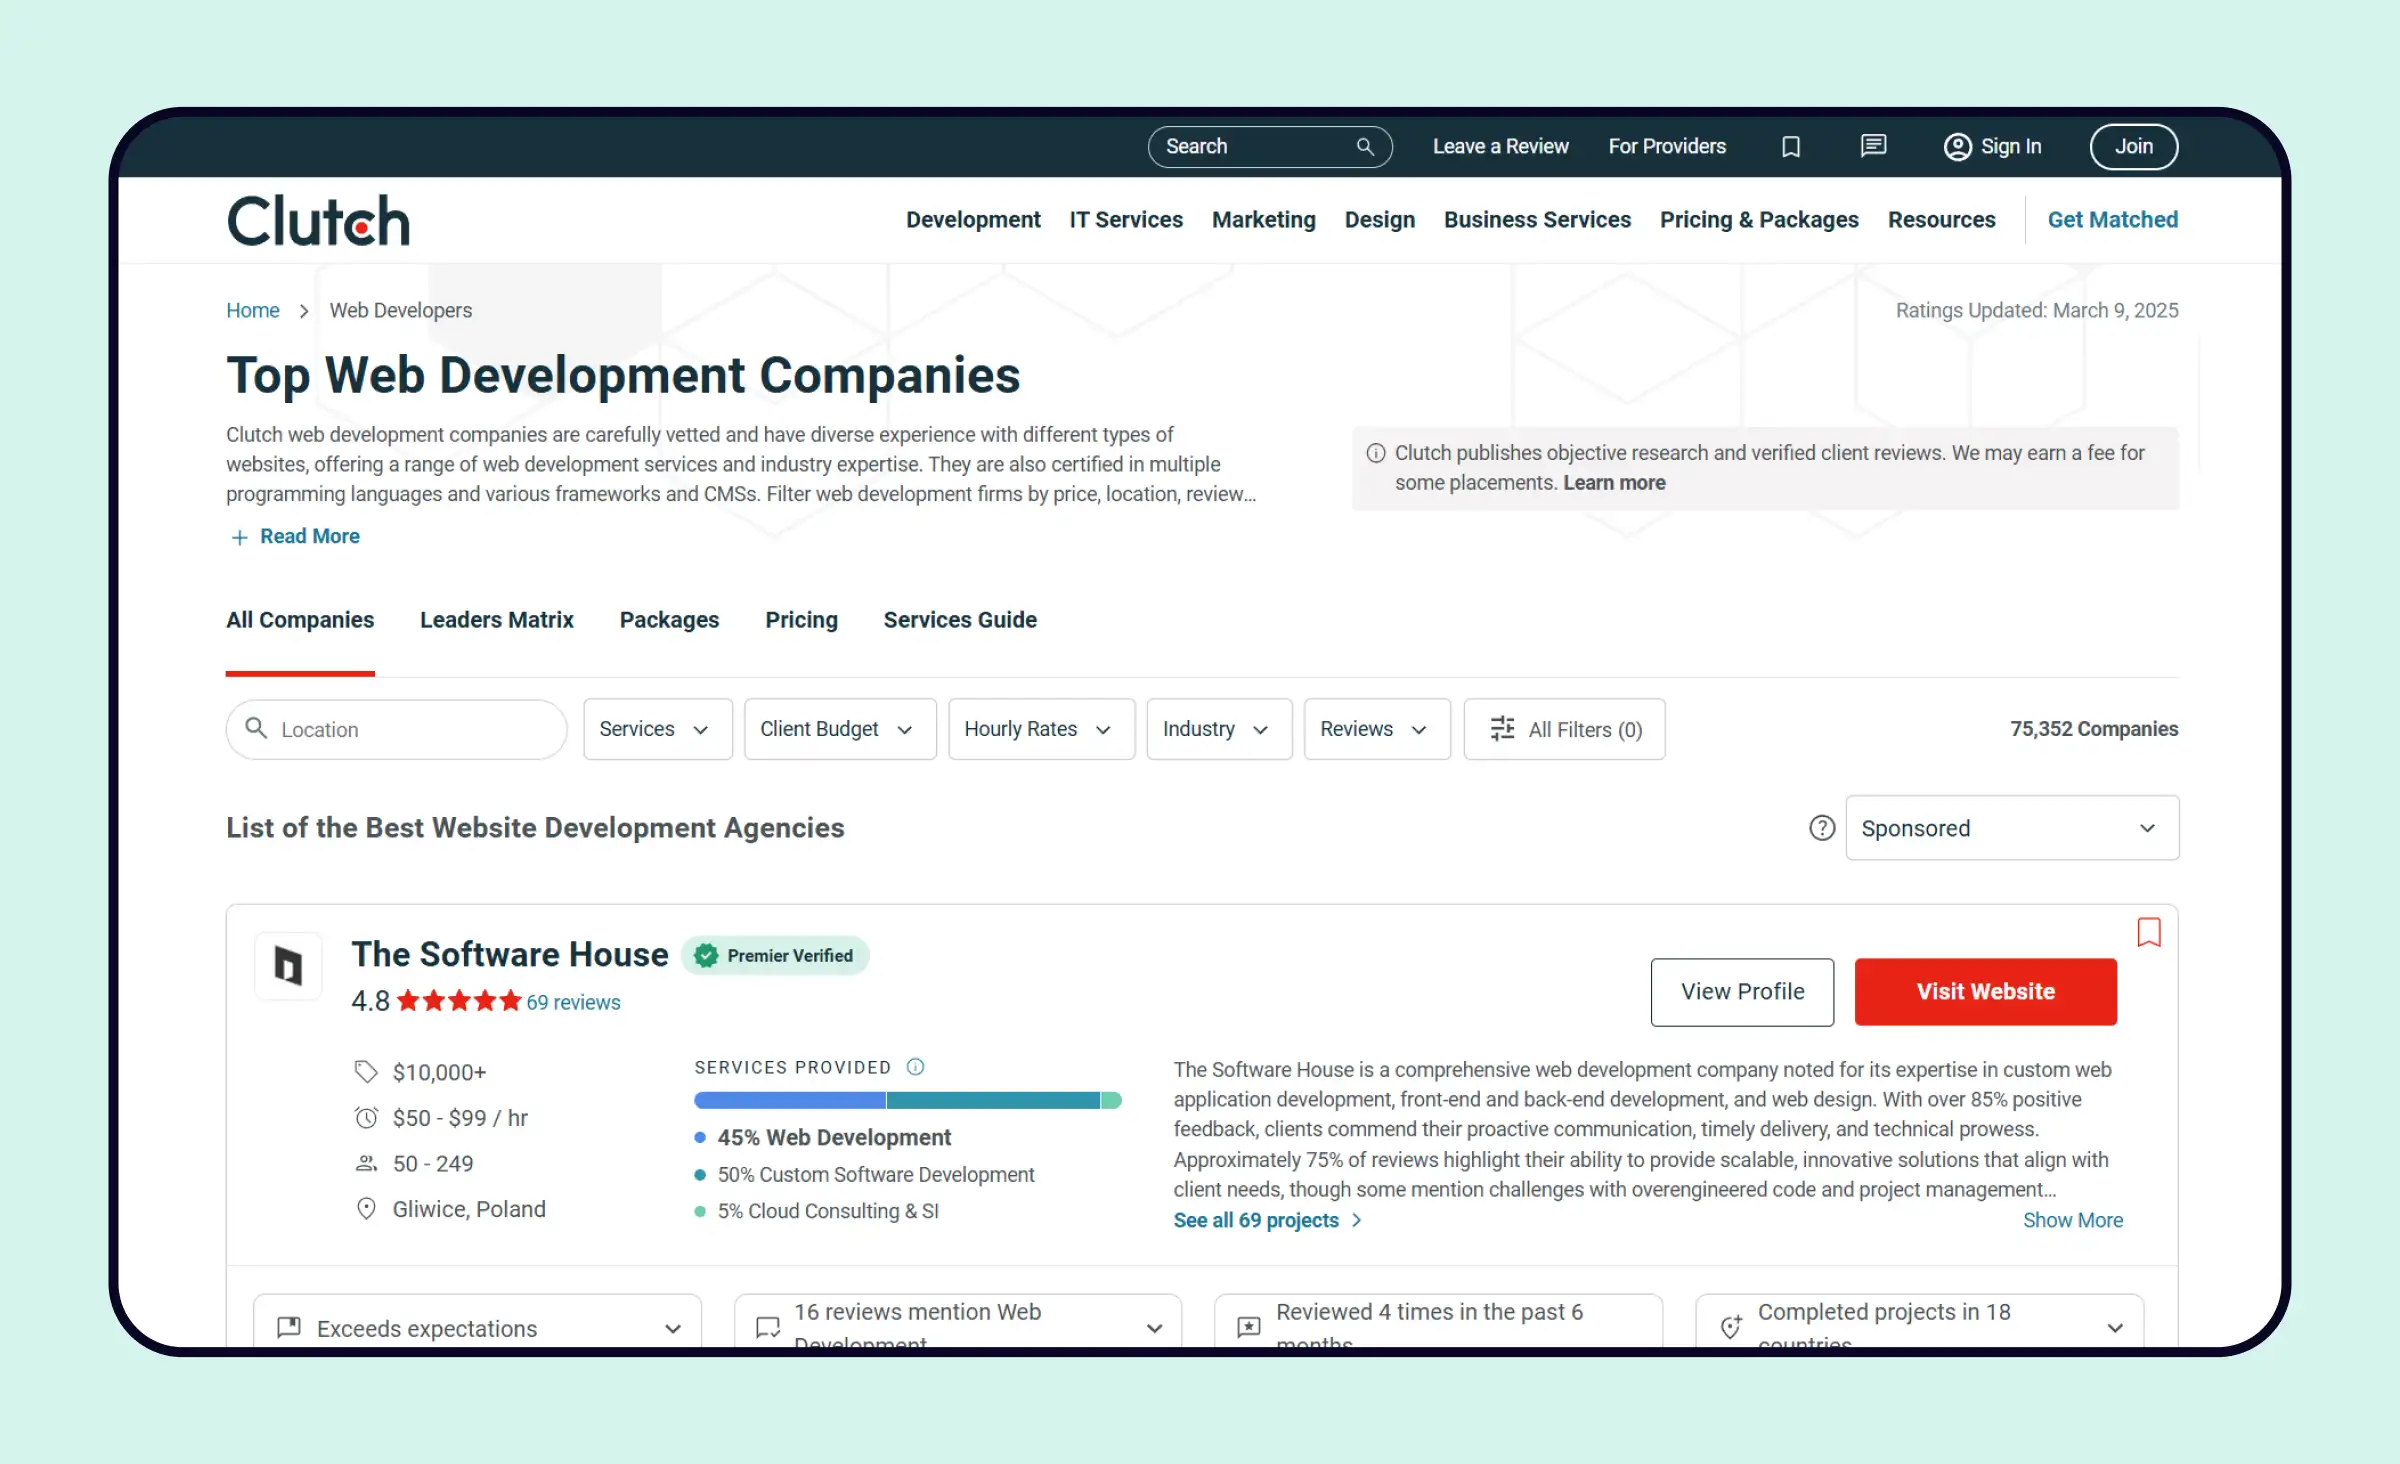Click the Join button
This screenshot has height=1464, width=2400.
[2134, 147]
